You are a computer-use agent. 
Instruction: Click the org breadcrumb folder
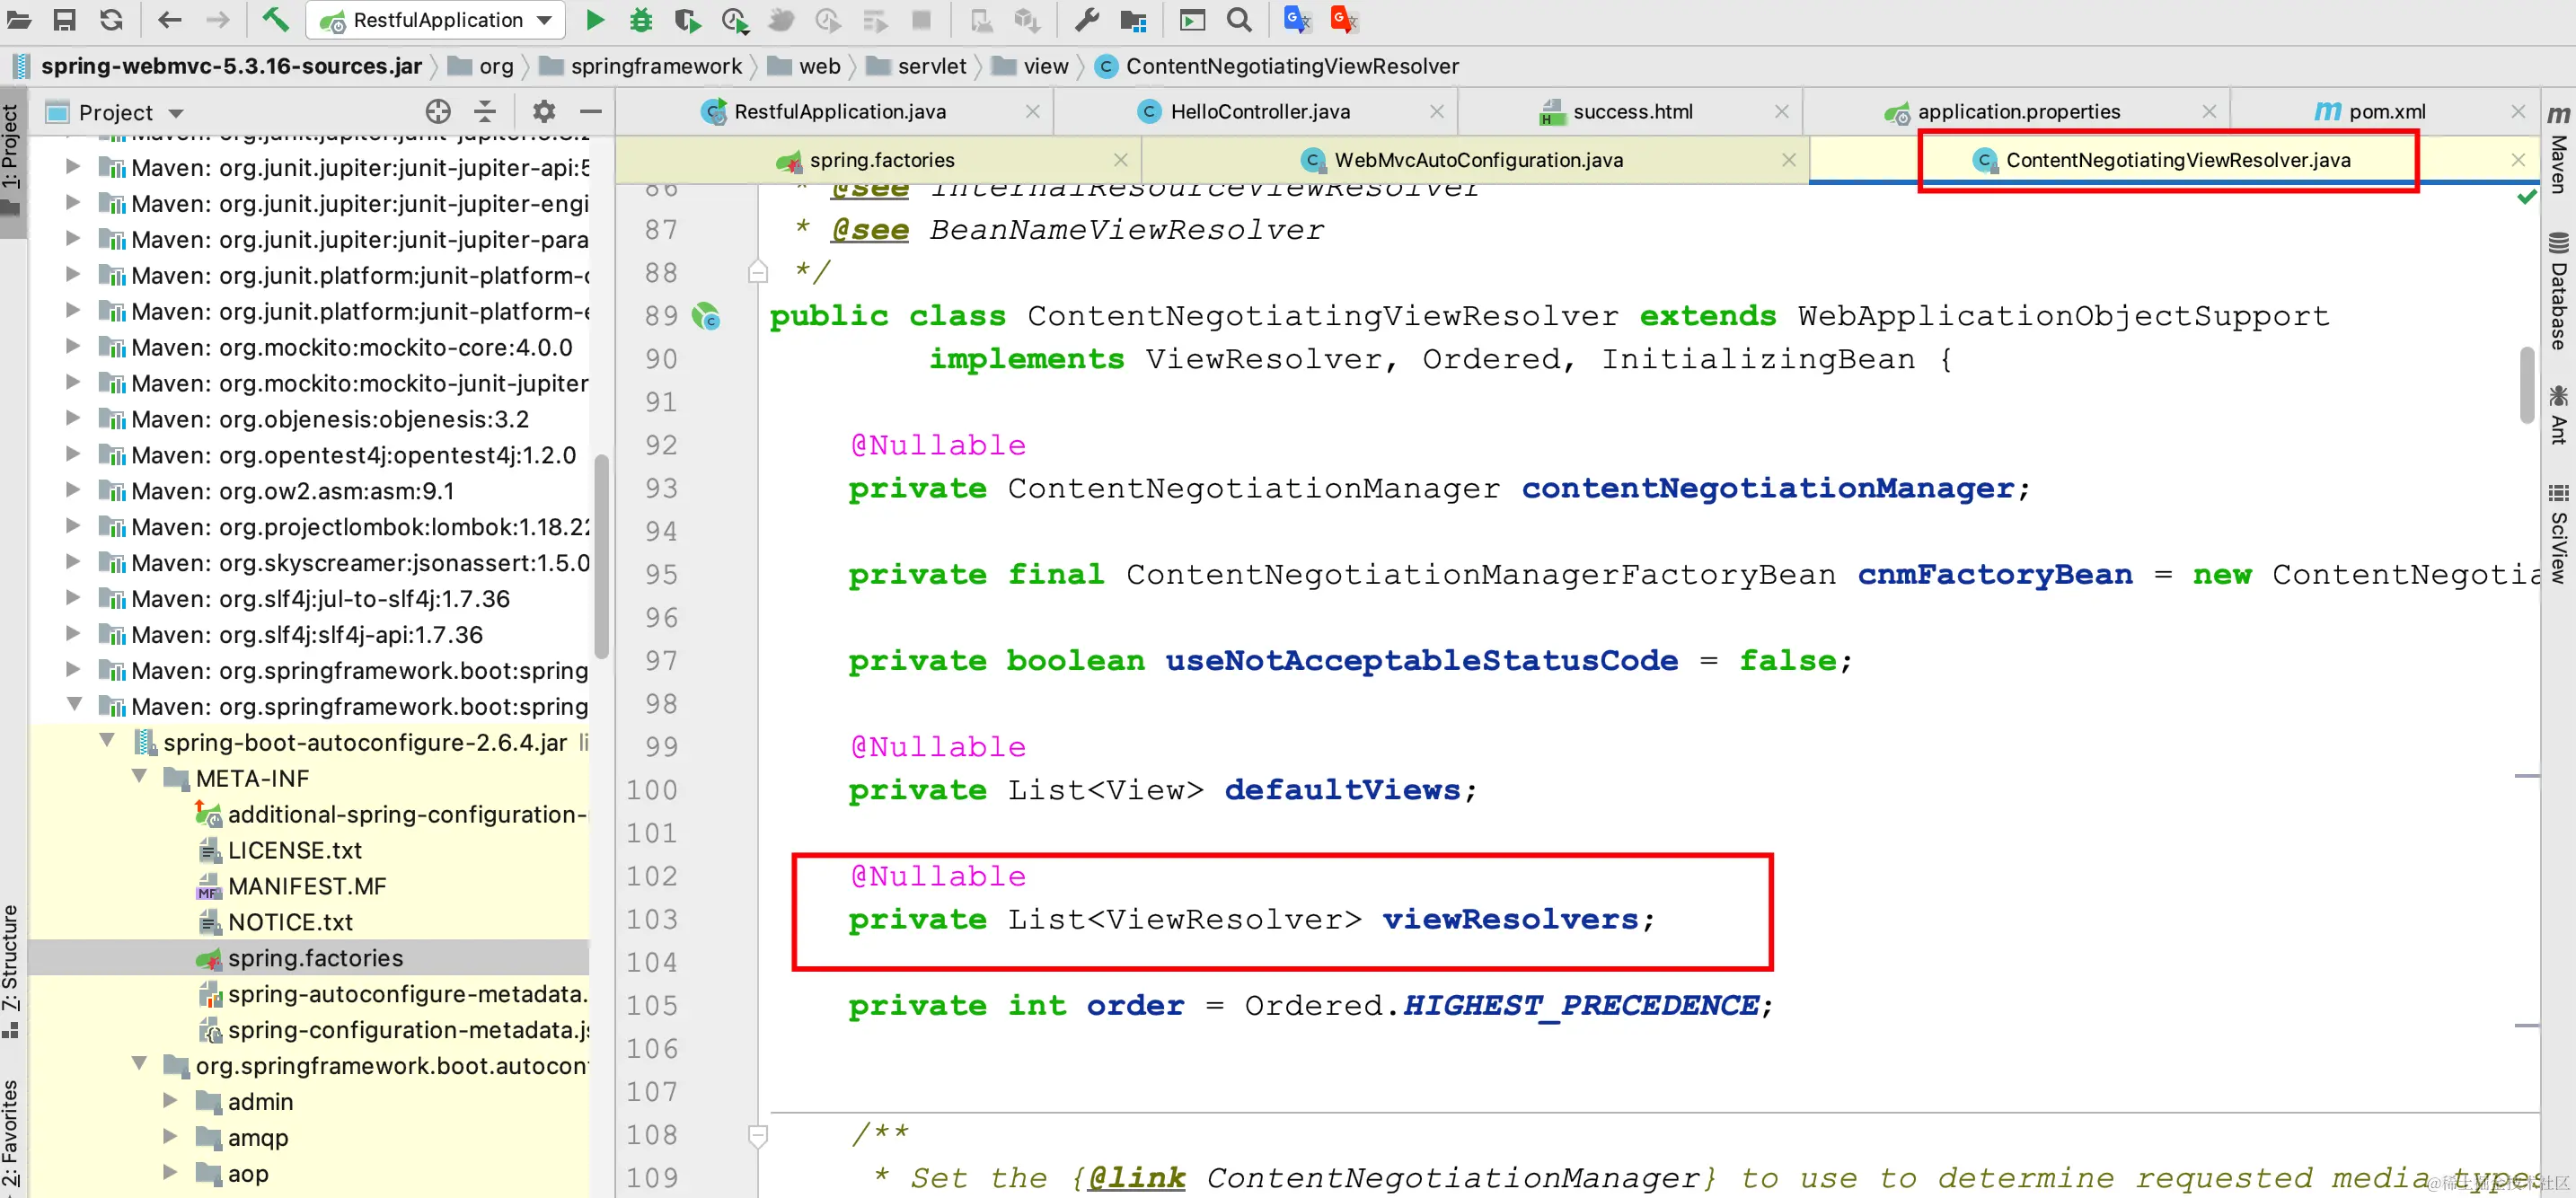[481, 66]
